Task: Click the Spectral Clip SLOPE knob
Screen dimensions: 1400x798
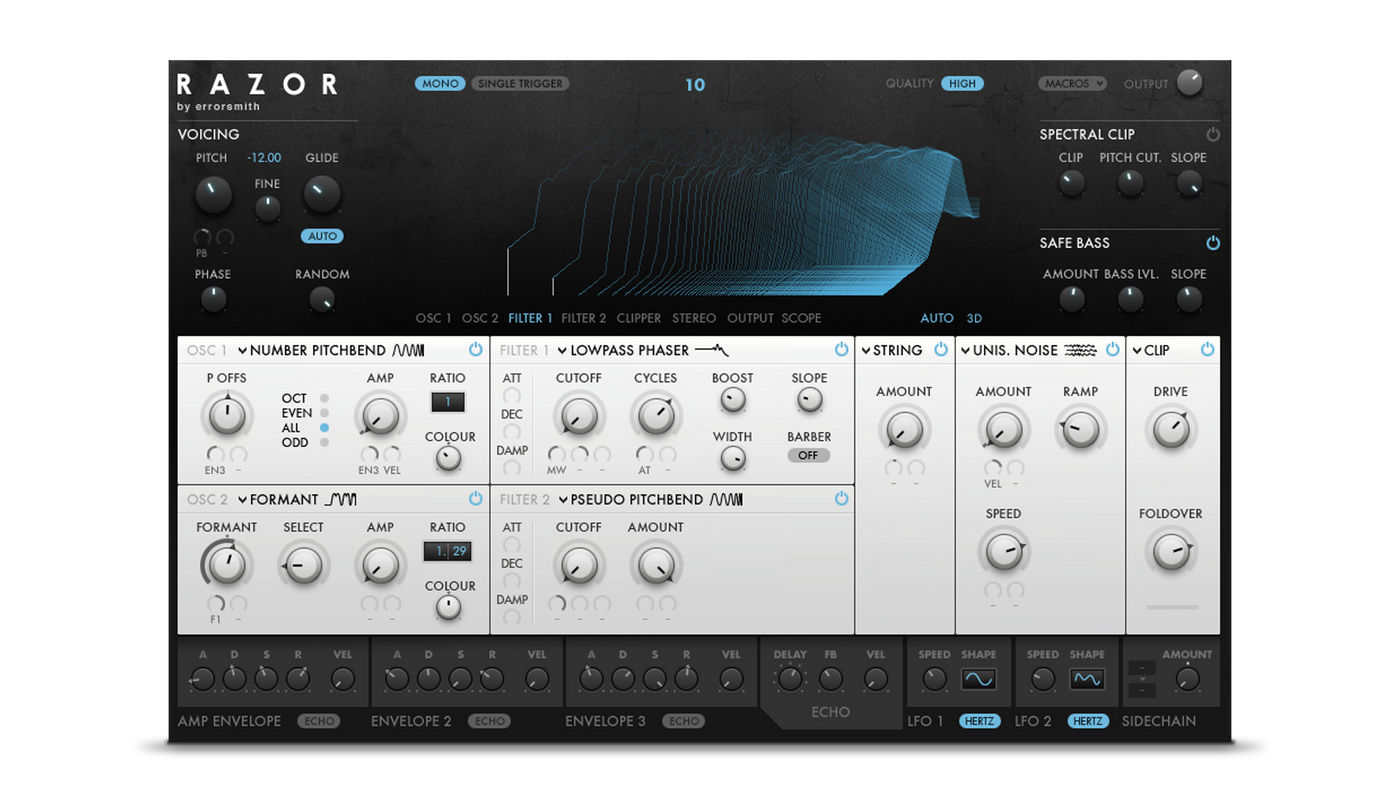Action: [x=1189, y=182]
